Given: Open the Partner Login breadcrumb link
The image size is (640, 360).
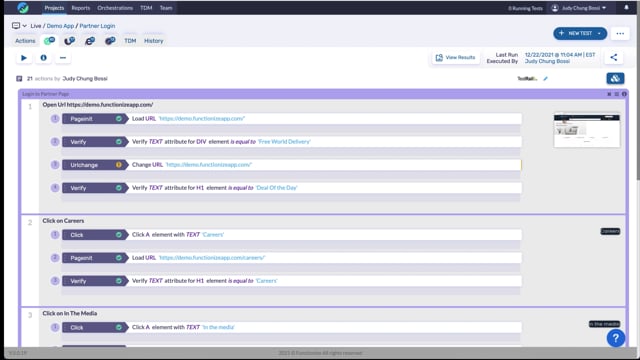Looking at the screenshot, I should coord(97,26).
